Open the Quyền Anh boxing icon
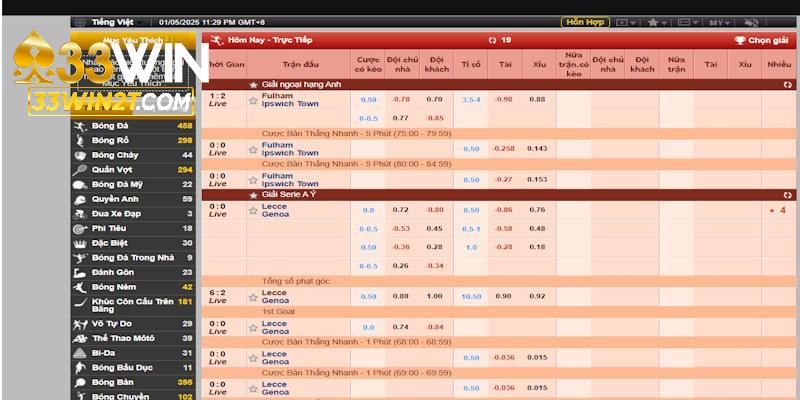Viewport: 800px width, 400px height. 80,199
